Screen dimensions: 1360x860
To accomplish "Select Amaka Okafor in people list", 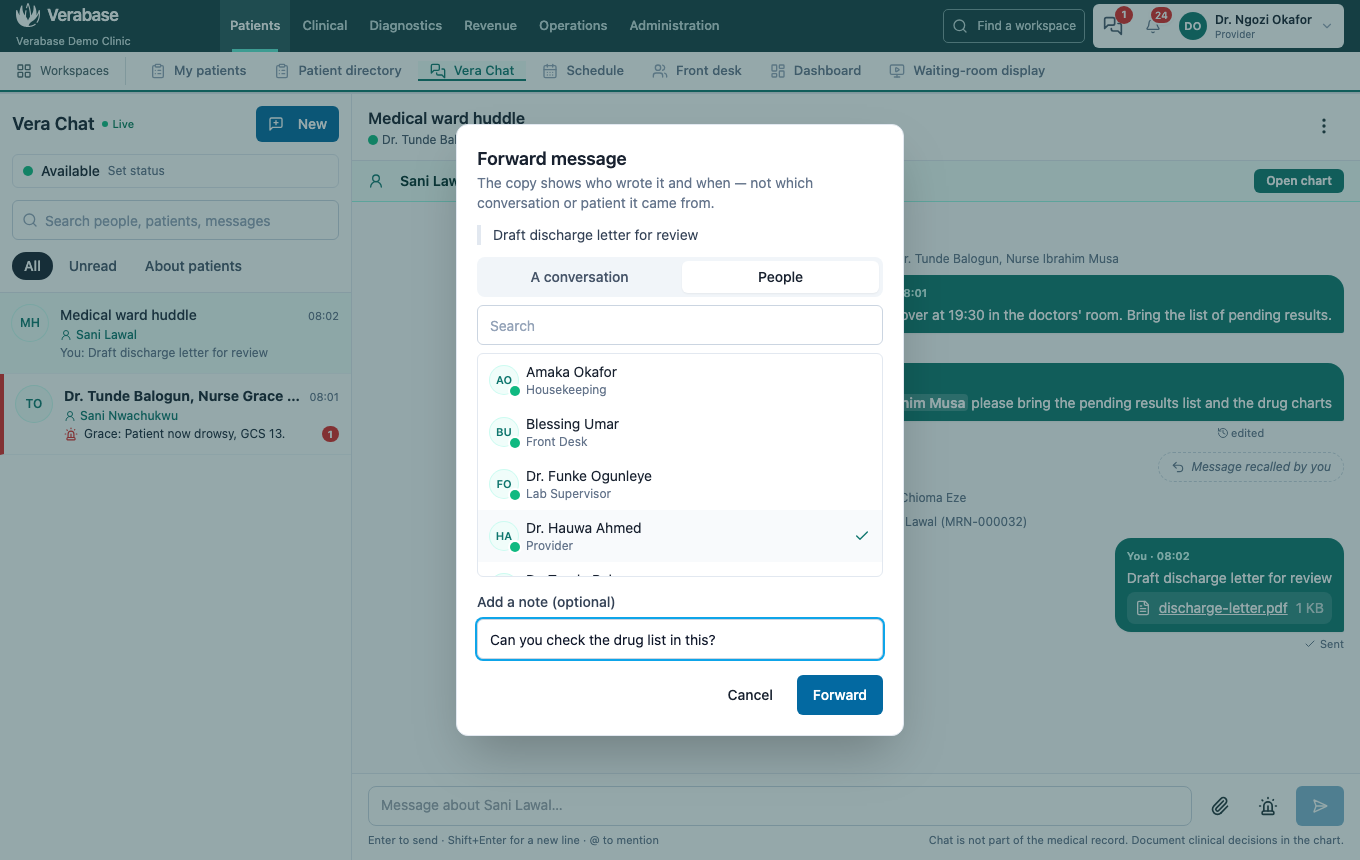I will [680, 380].
